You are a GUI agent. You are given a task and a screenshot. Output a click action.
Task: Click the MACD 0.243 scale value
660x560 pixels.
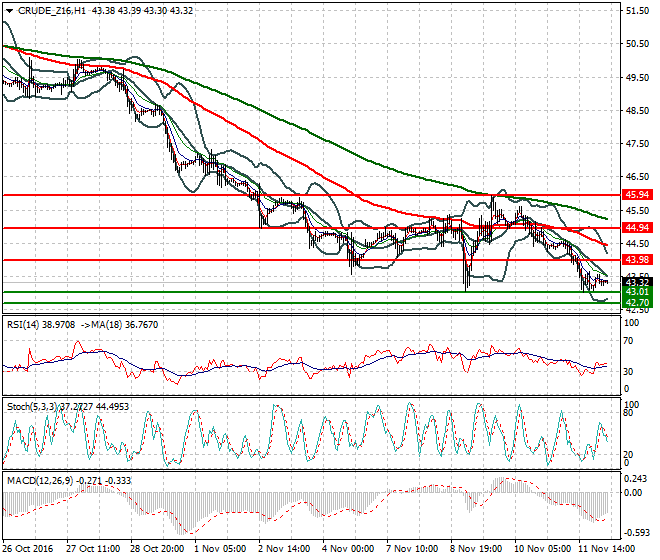(x=633, y=479)
